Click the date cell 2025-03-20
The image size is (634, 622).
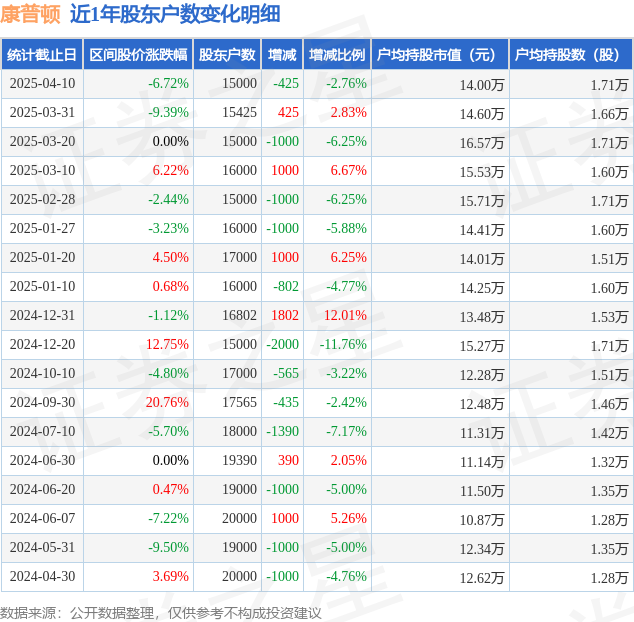coord(42,142)
